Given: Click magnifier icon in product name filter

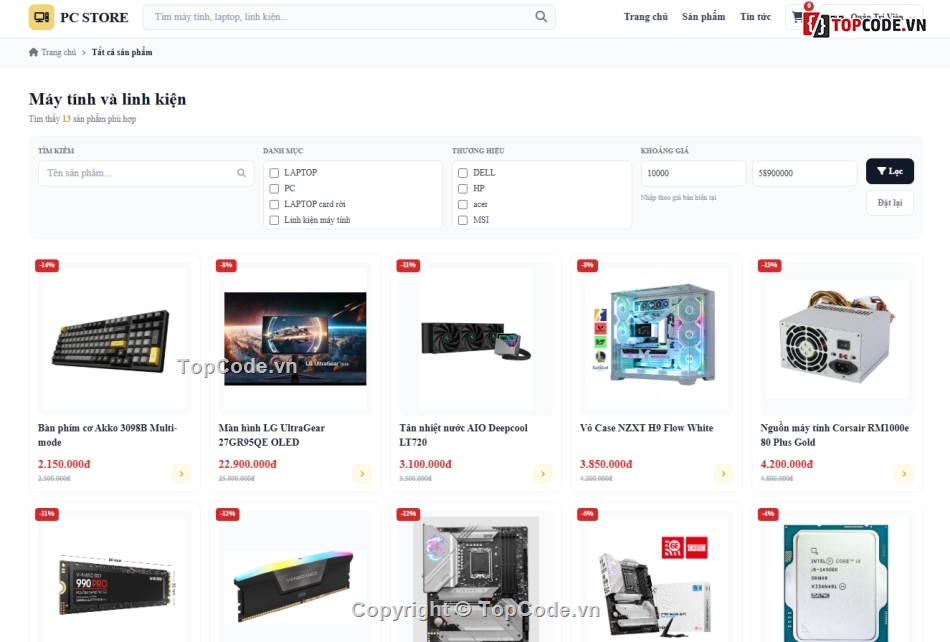Looking at the screenshot, I should pyautogui.click(x=241, y=173).
